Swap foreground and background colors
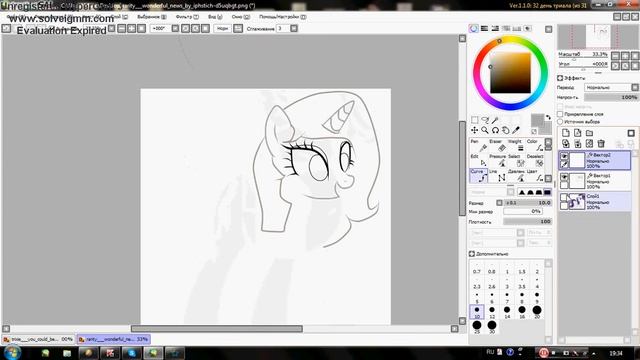 click(x=548, y=117)
